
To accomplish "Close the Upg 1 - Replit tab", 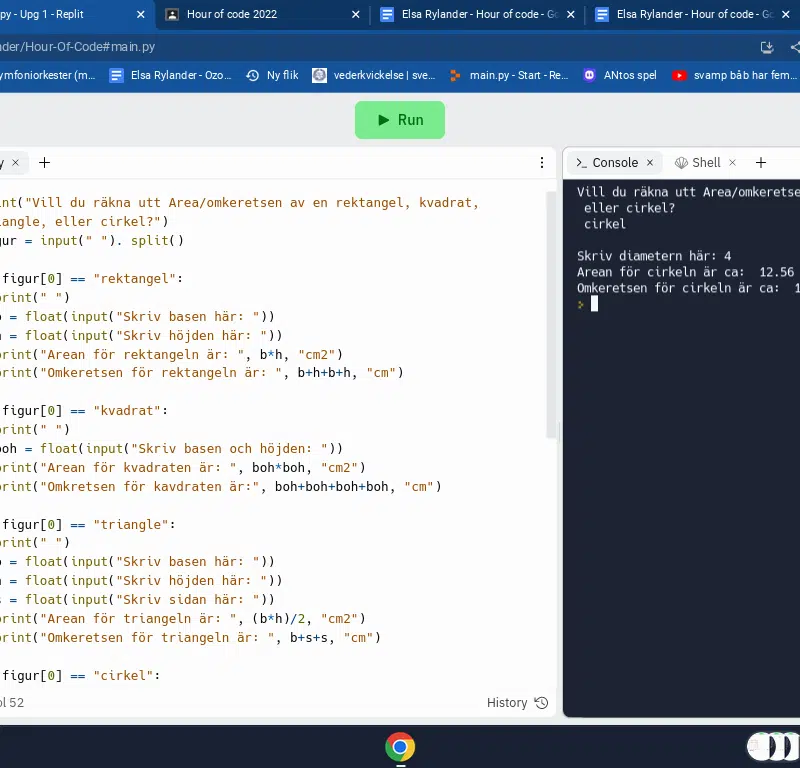I will point(141,15).
